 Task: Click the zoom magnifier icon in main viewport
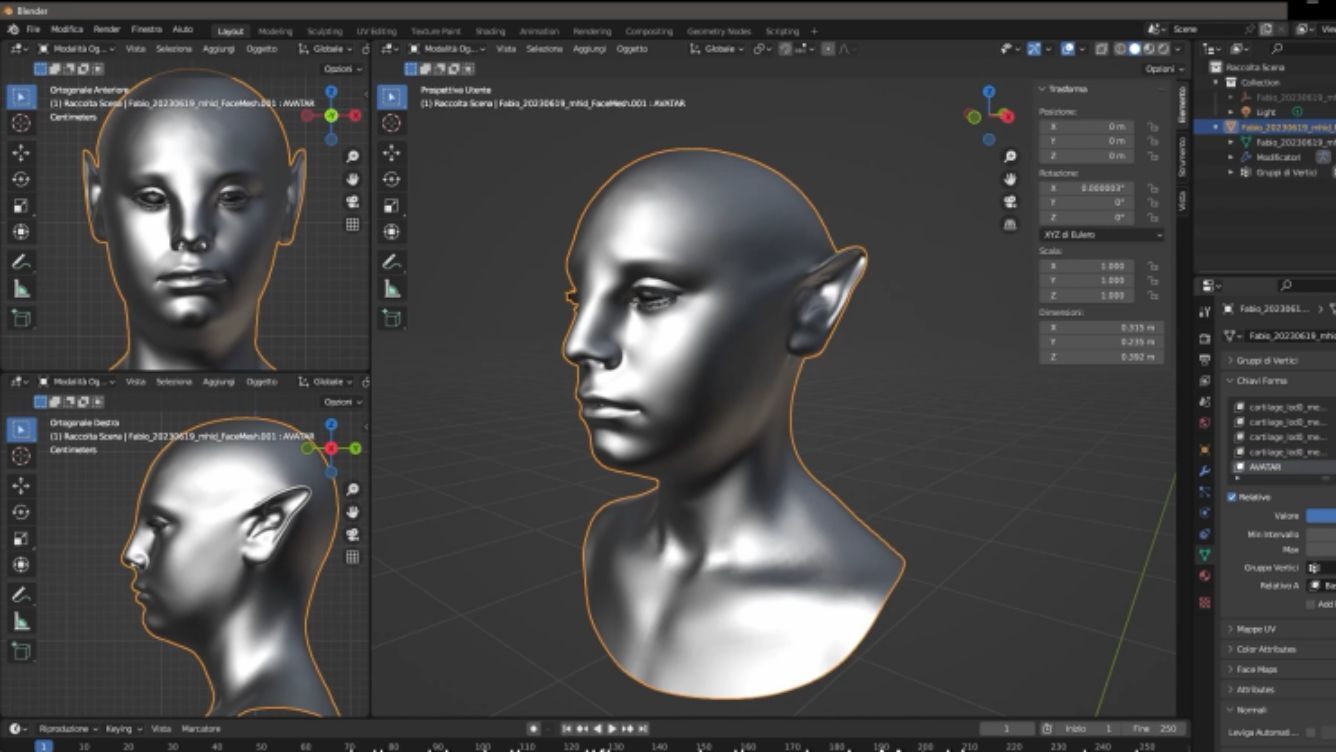tap(1010, 157)
